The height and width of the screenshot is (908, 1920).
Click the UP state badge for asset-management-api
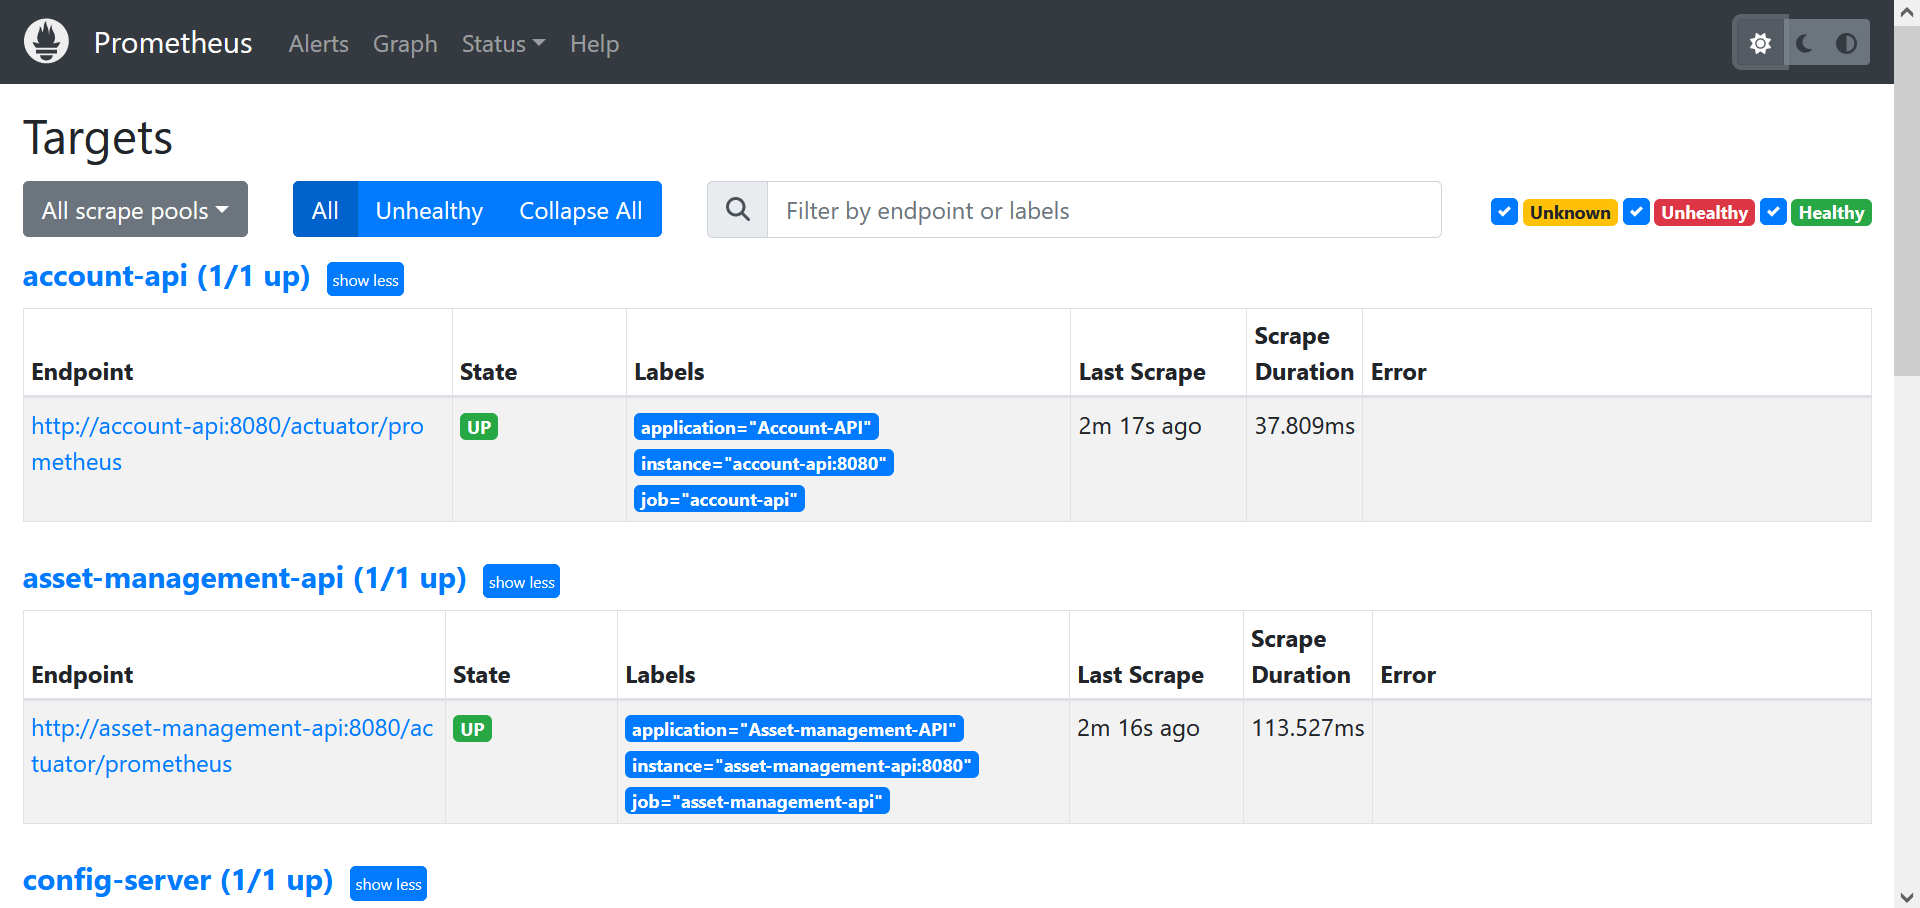(x=472, y=729)
